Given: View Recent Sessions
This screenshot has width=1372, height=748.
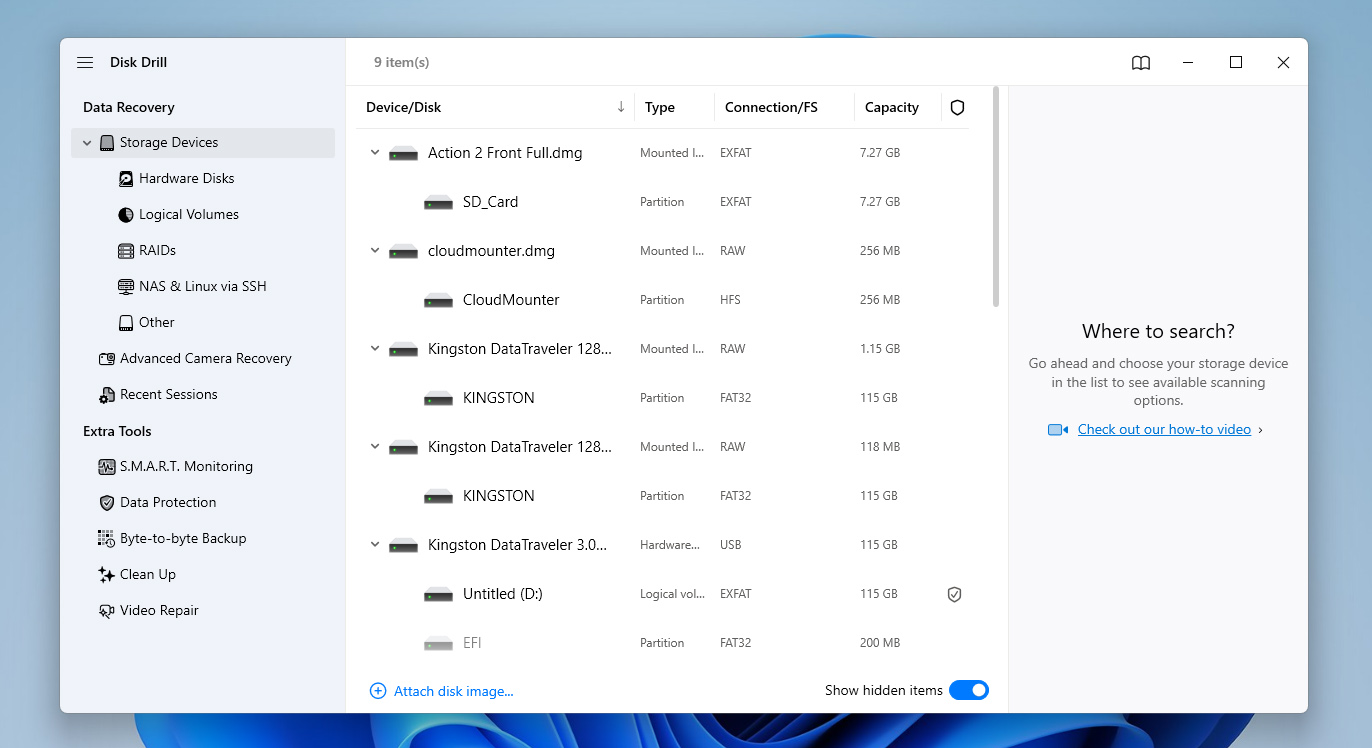Looking at the screenshot, I should tap(169, 394).
